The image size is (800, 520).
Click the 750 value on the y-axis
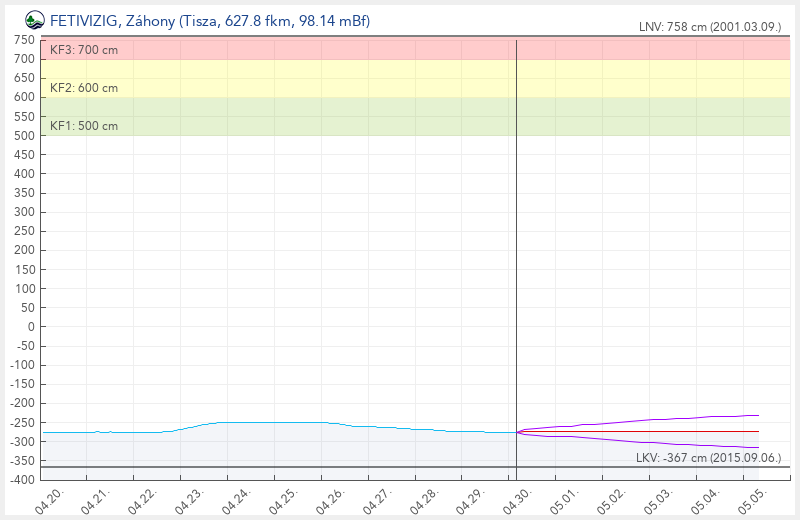point(25,40)
